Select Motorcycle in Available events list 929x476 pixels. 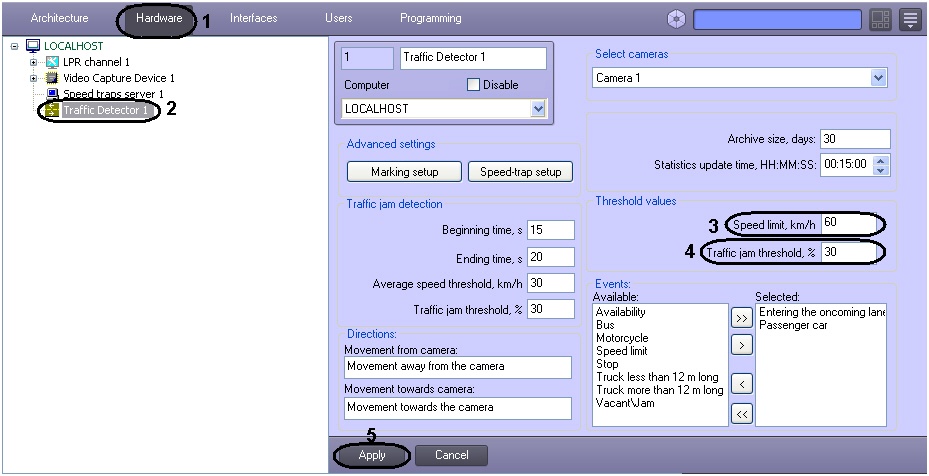(x=622, y=338)
